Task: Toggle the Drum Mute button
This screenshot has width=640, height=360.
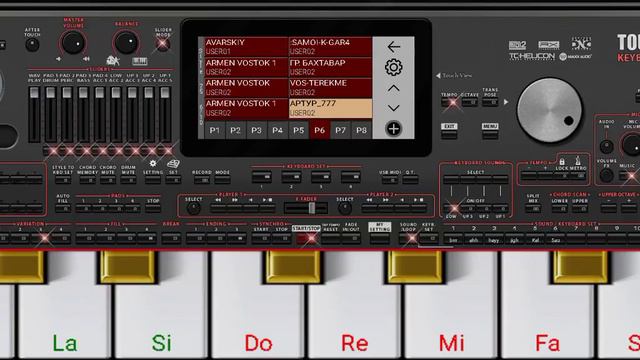Action: pos(128,180)
